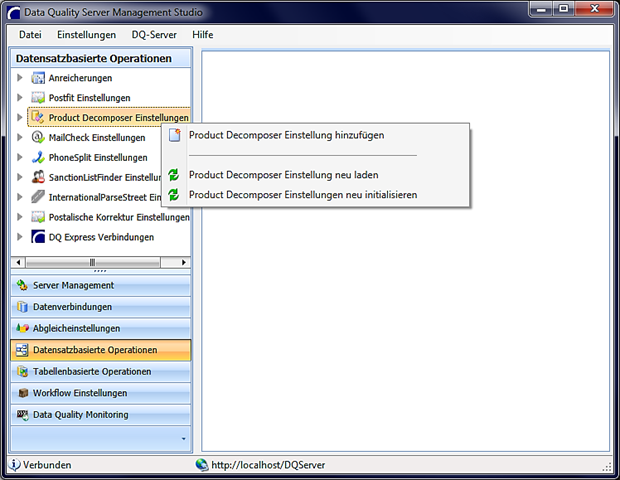The width and height of the screenshot is (620, 480).
Task: Open the Hilfe menu
Action: pyautogui.click(x=203, y=35)
